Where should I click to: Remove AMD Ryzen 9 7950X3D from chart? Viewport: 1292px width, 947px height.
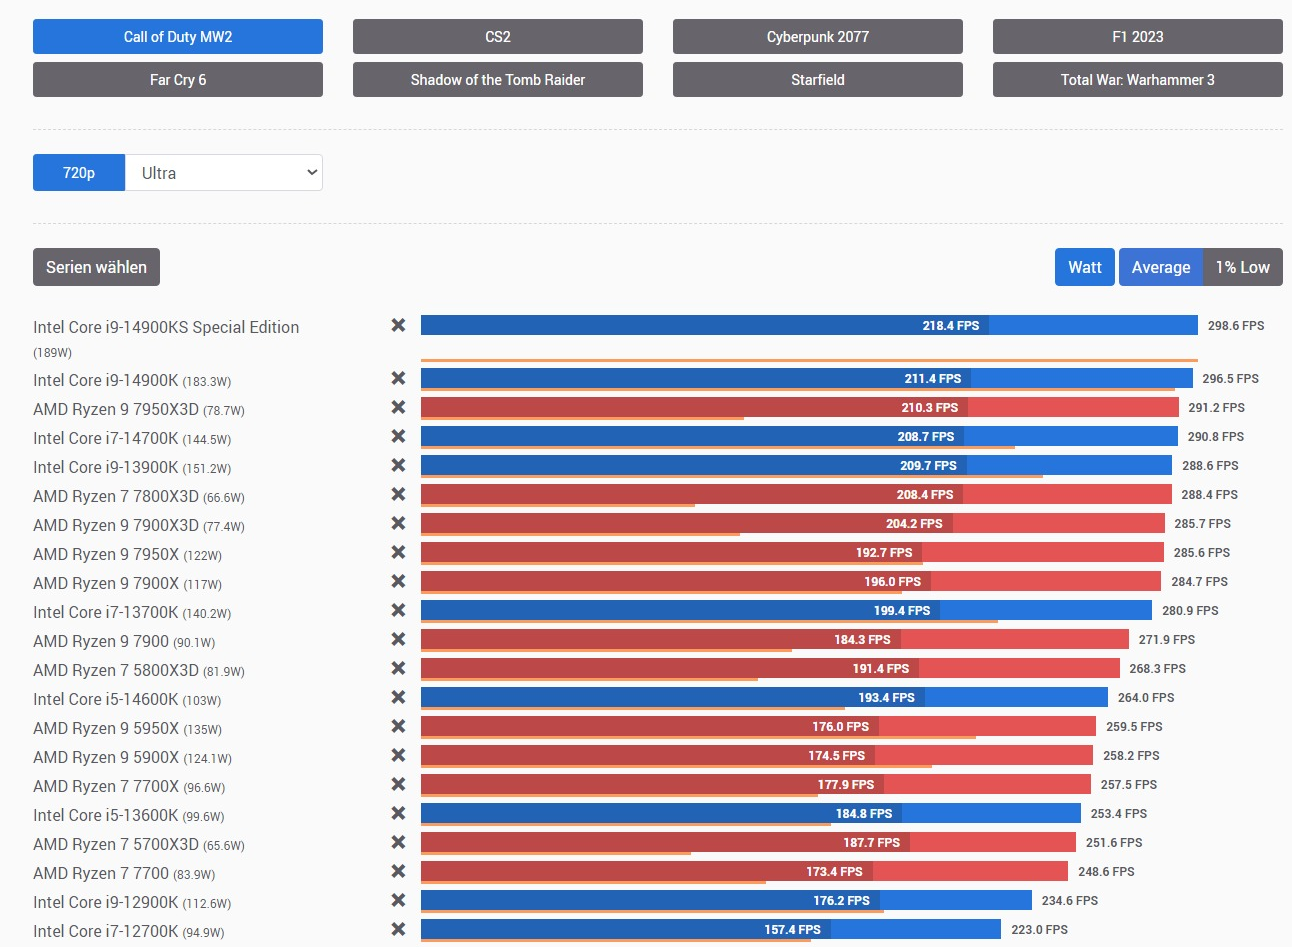[398, 407]
